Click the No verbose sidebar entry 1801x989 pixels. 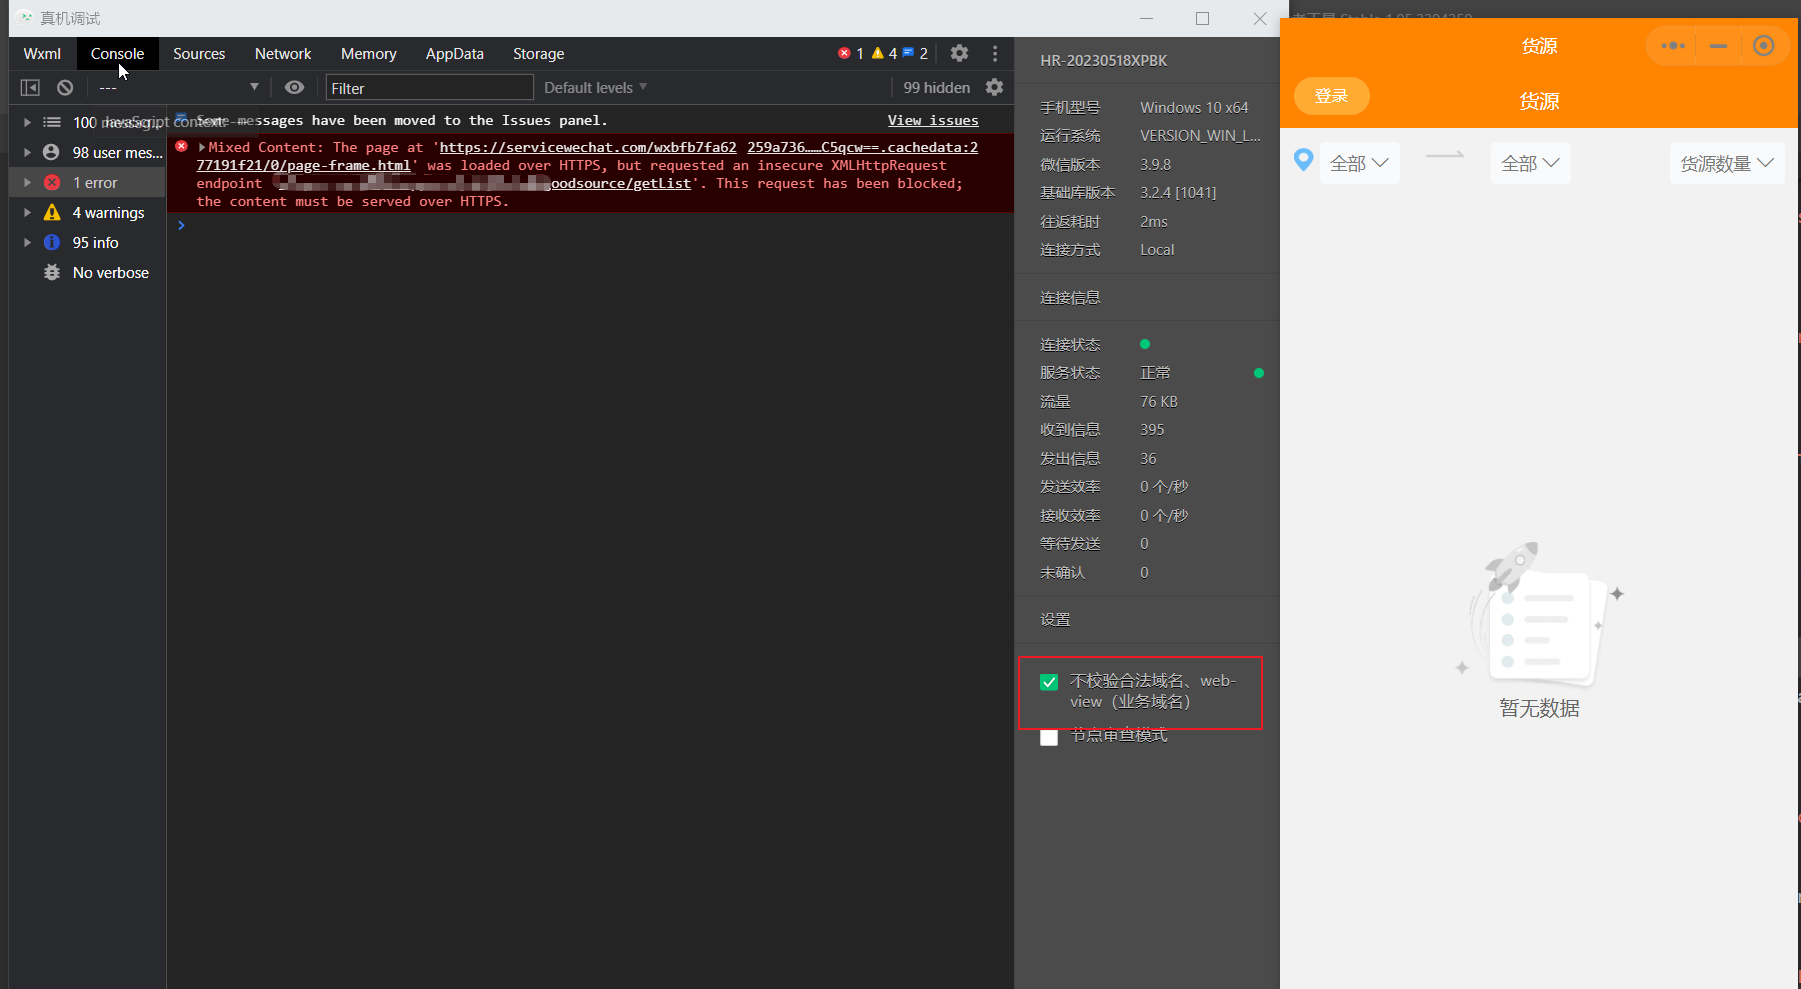pos(110,272)
